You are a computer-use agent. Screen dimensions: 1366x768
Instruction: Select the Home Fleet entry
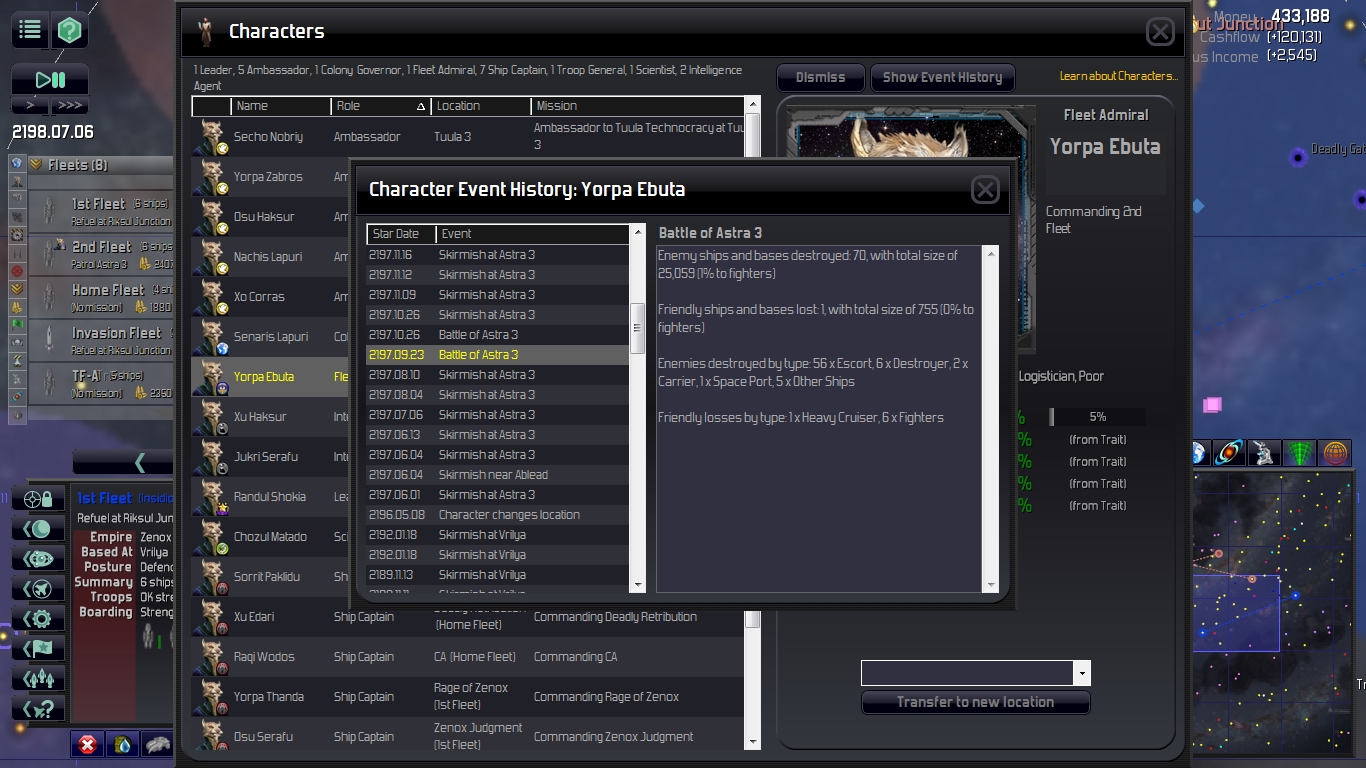click(101, 298)
